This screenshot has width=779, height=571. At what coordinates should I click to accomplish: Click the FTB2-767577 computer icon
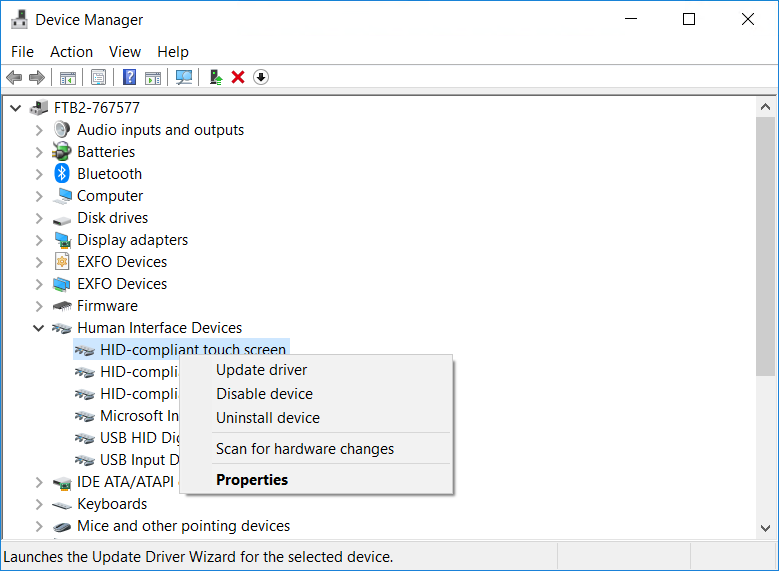39,107
